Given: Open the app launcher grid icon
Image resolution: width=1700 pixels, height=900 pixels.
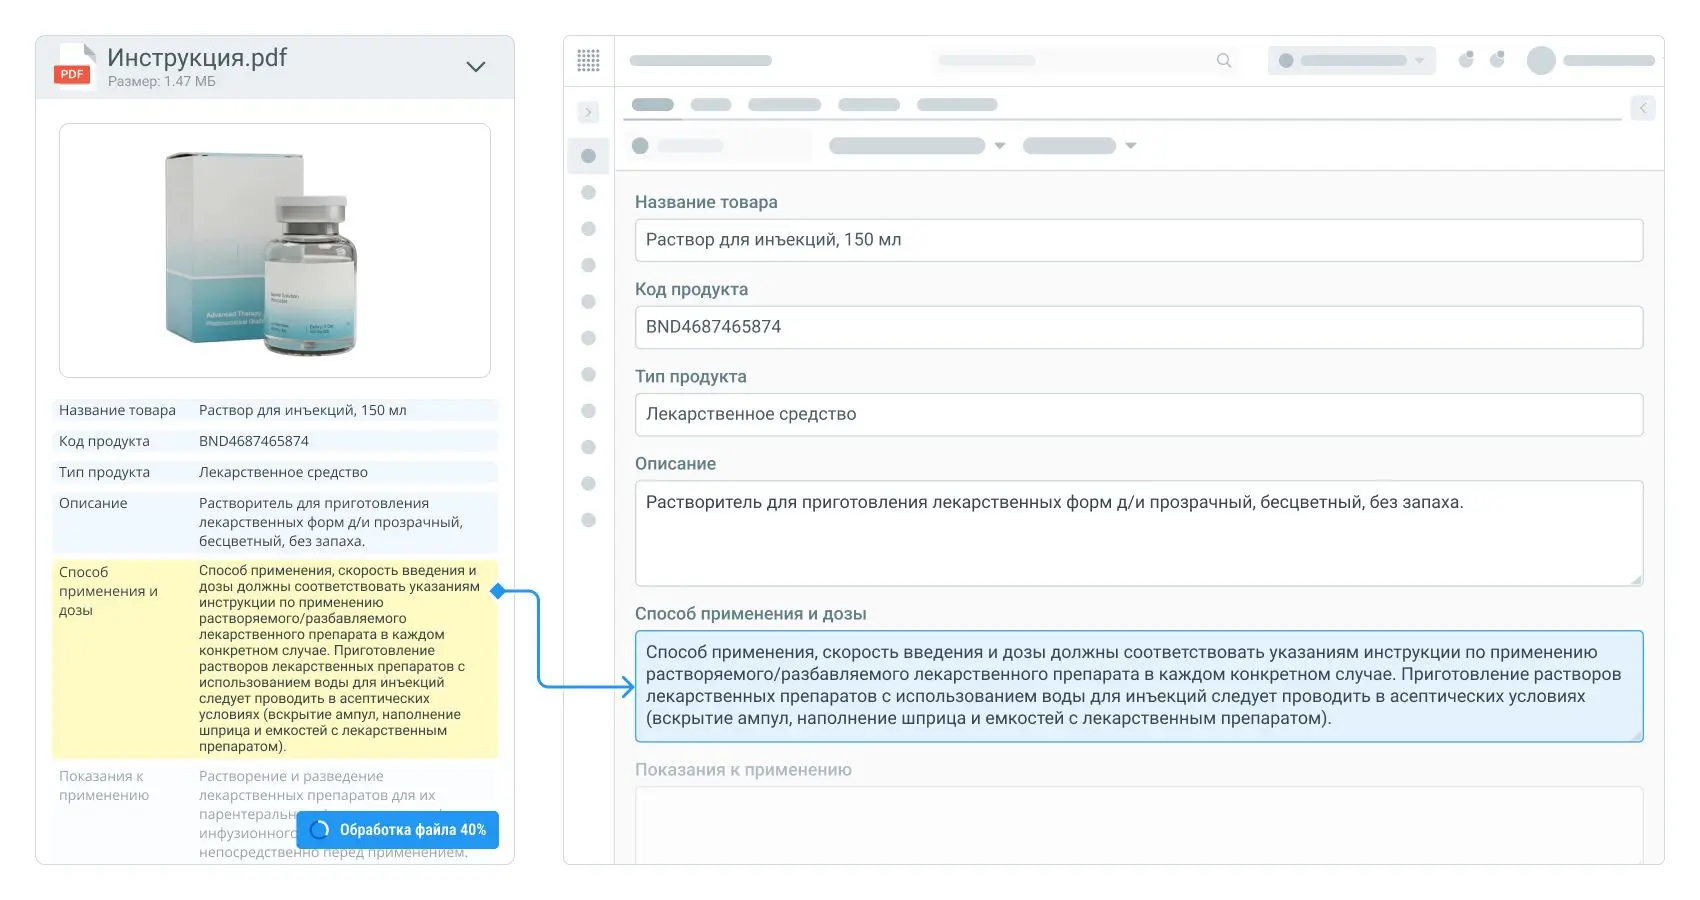Looking at the screenshot, I should click(x=588, y=61).
